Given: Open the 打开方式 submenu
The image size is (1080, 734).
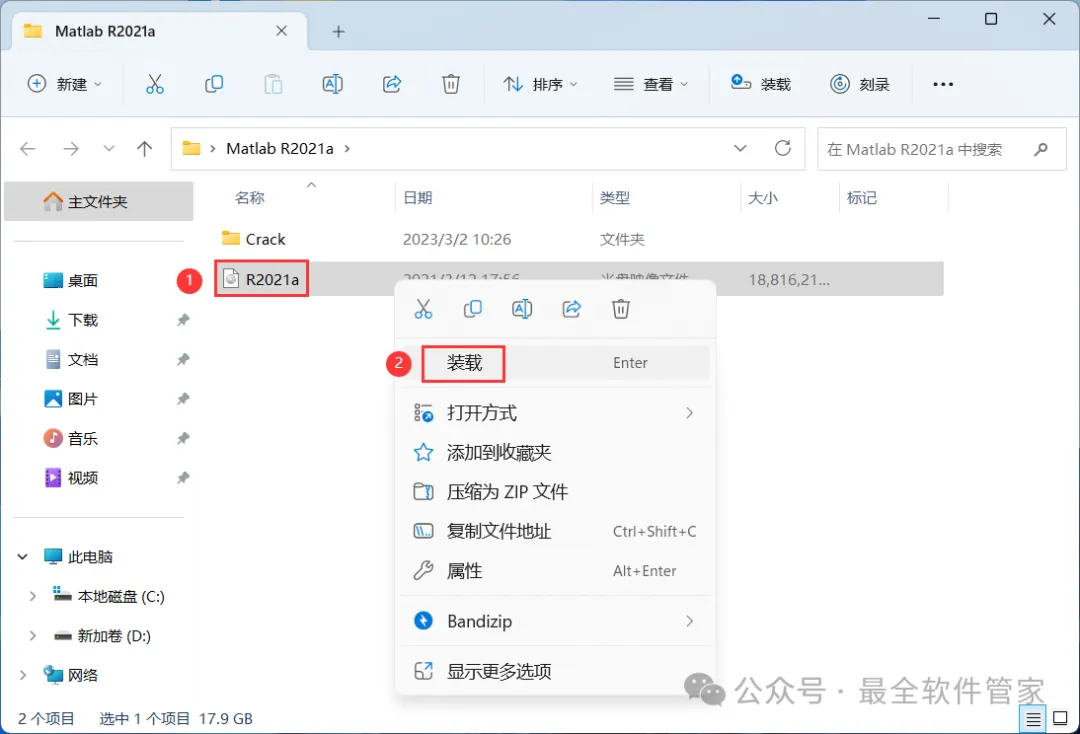Looking at the screenshot, I should [554, 413].
